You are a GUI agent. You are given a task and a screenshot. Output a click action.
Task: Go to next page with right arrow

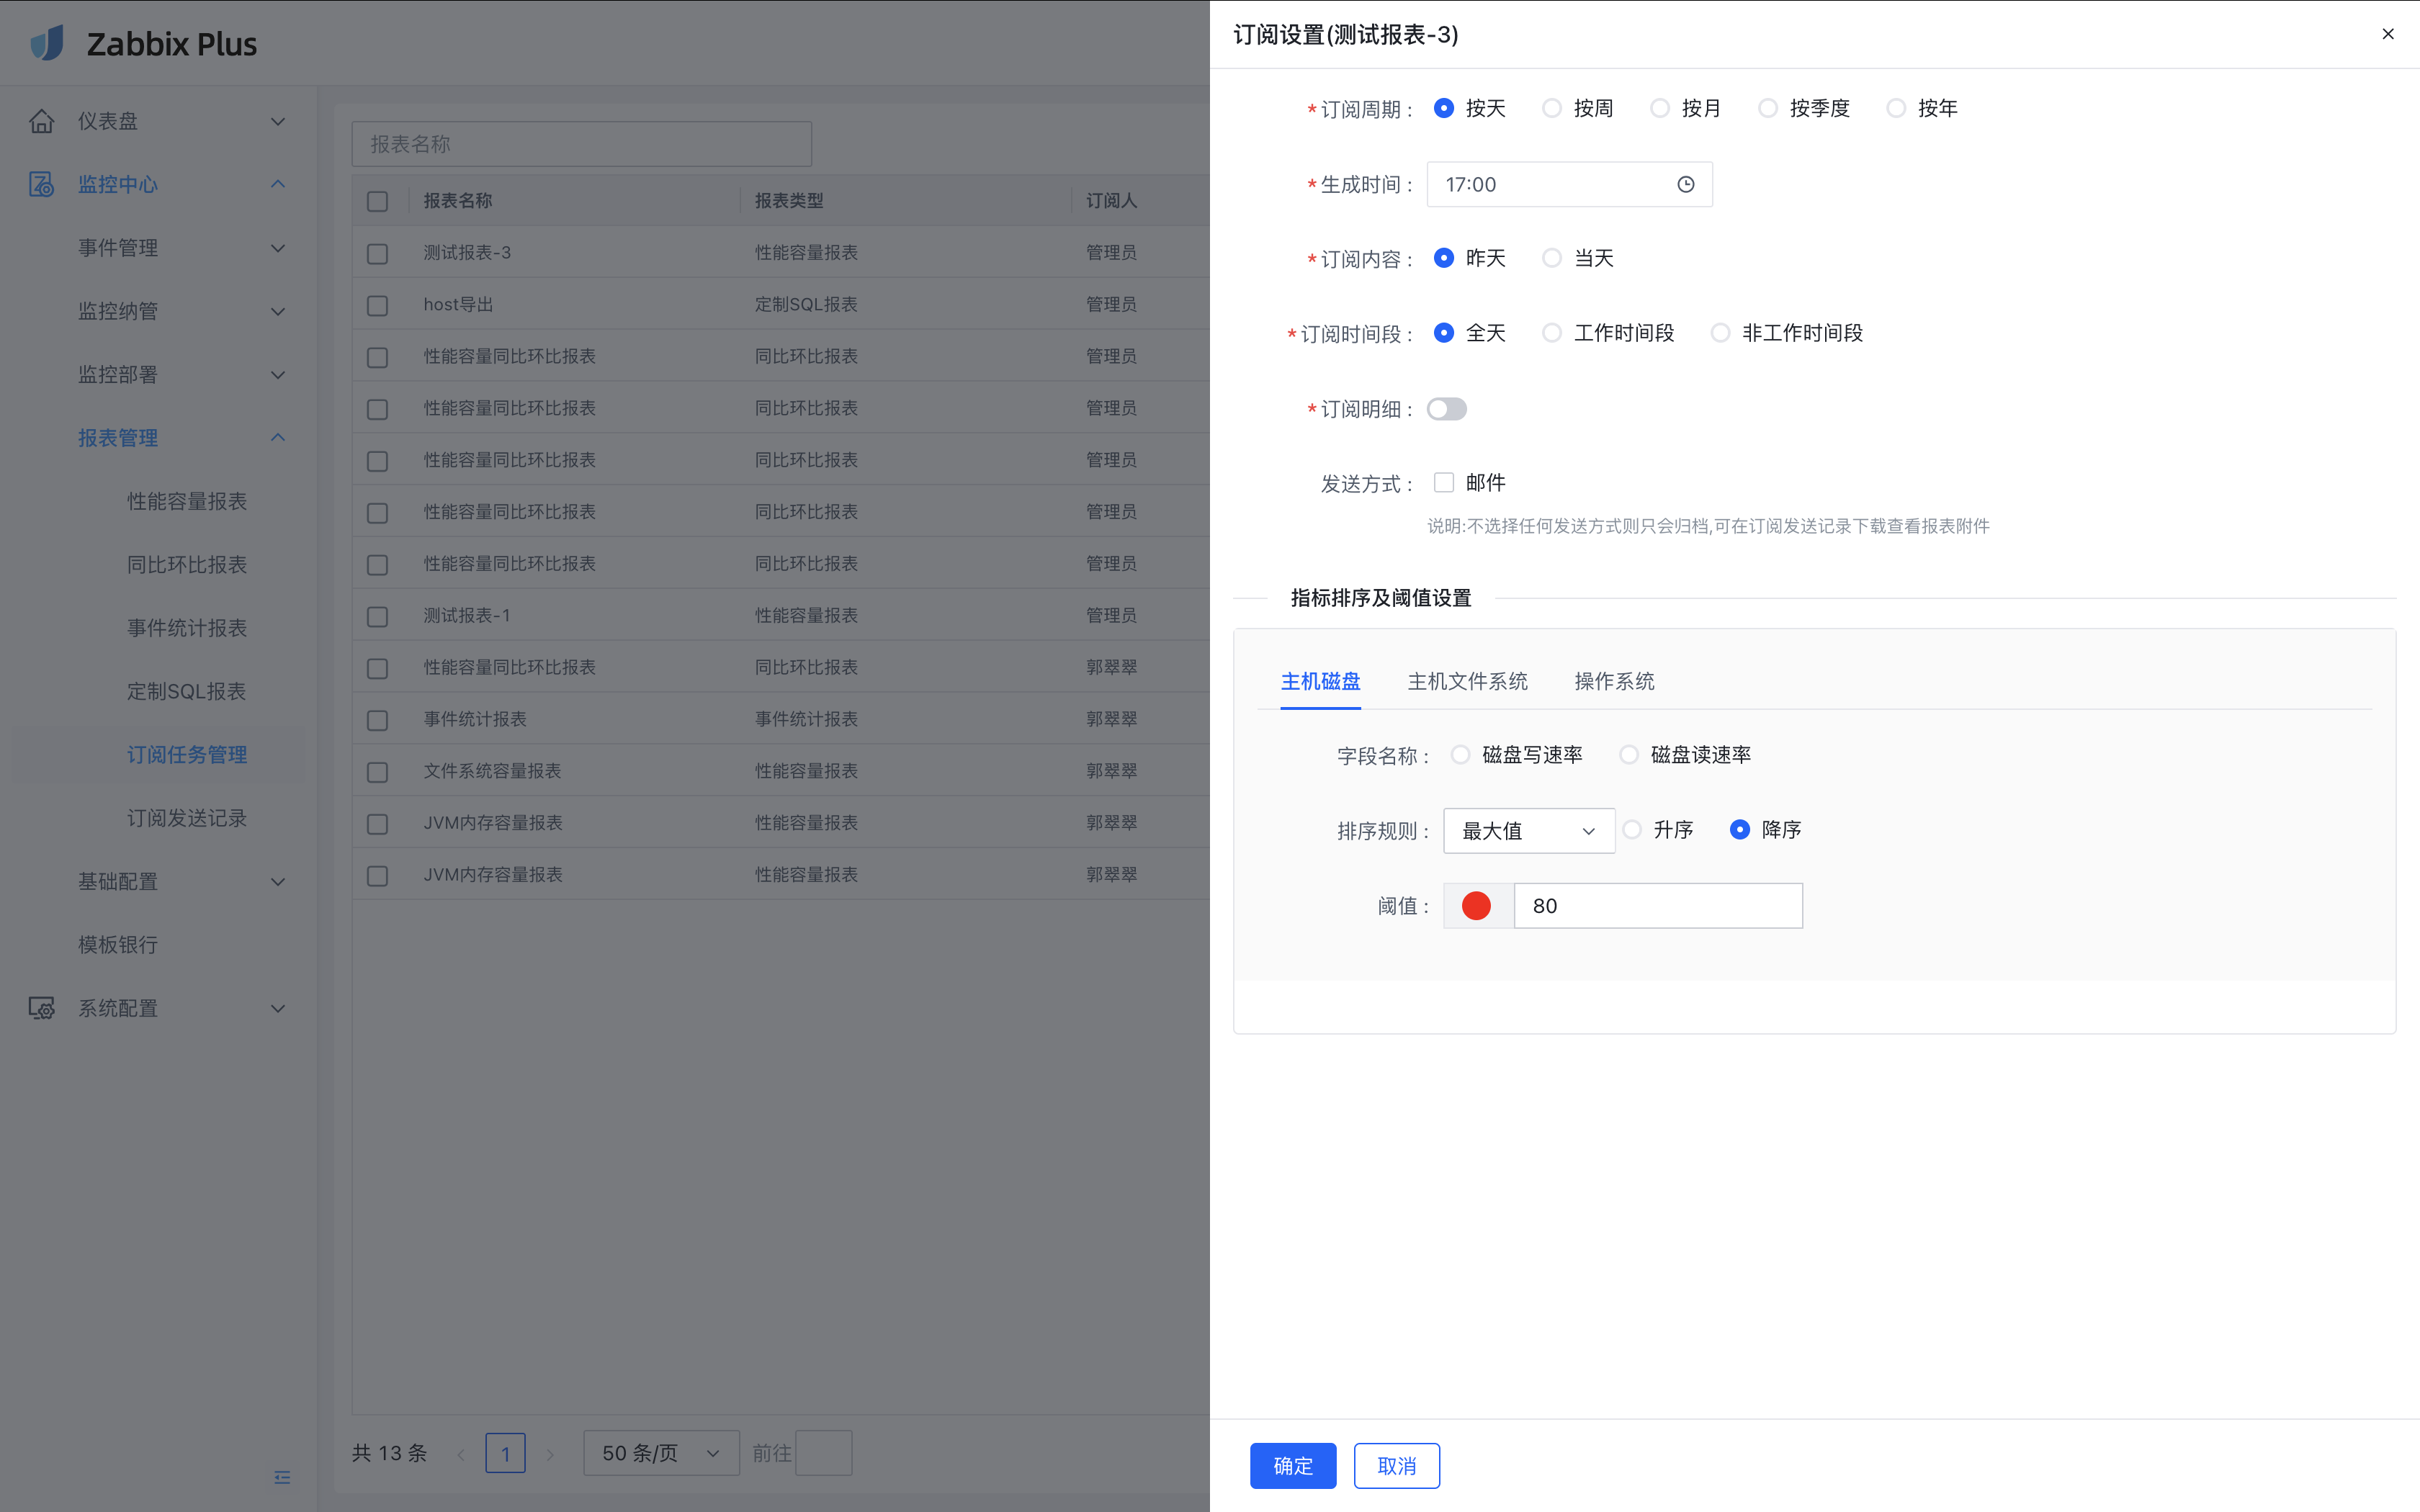pyautogui.click(x=551, y=1453)
